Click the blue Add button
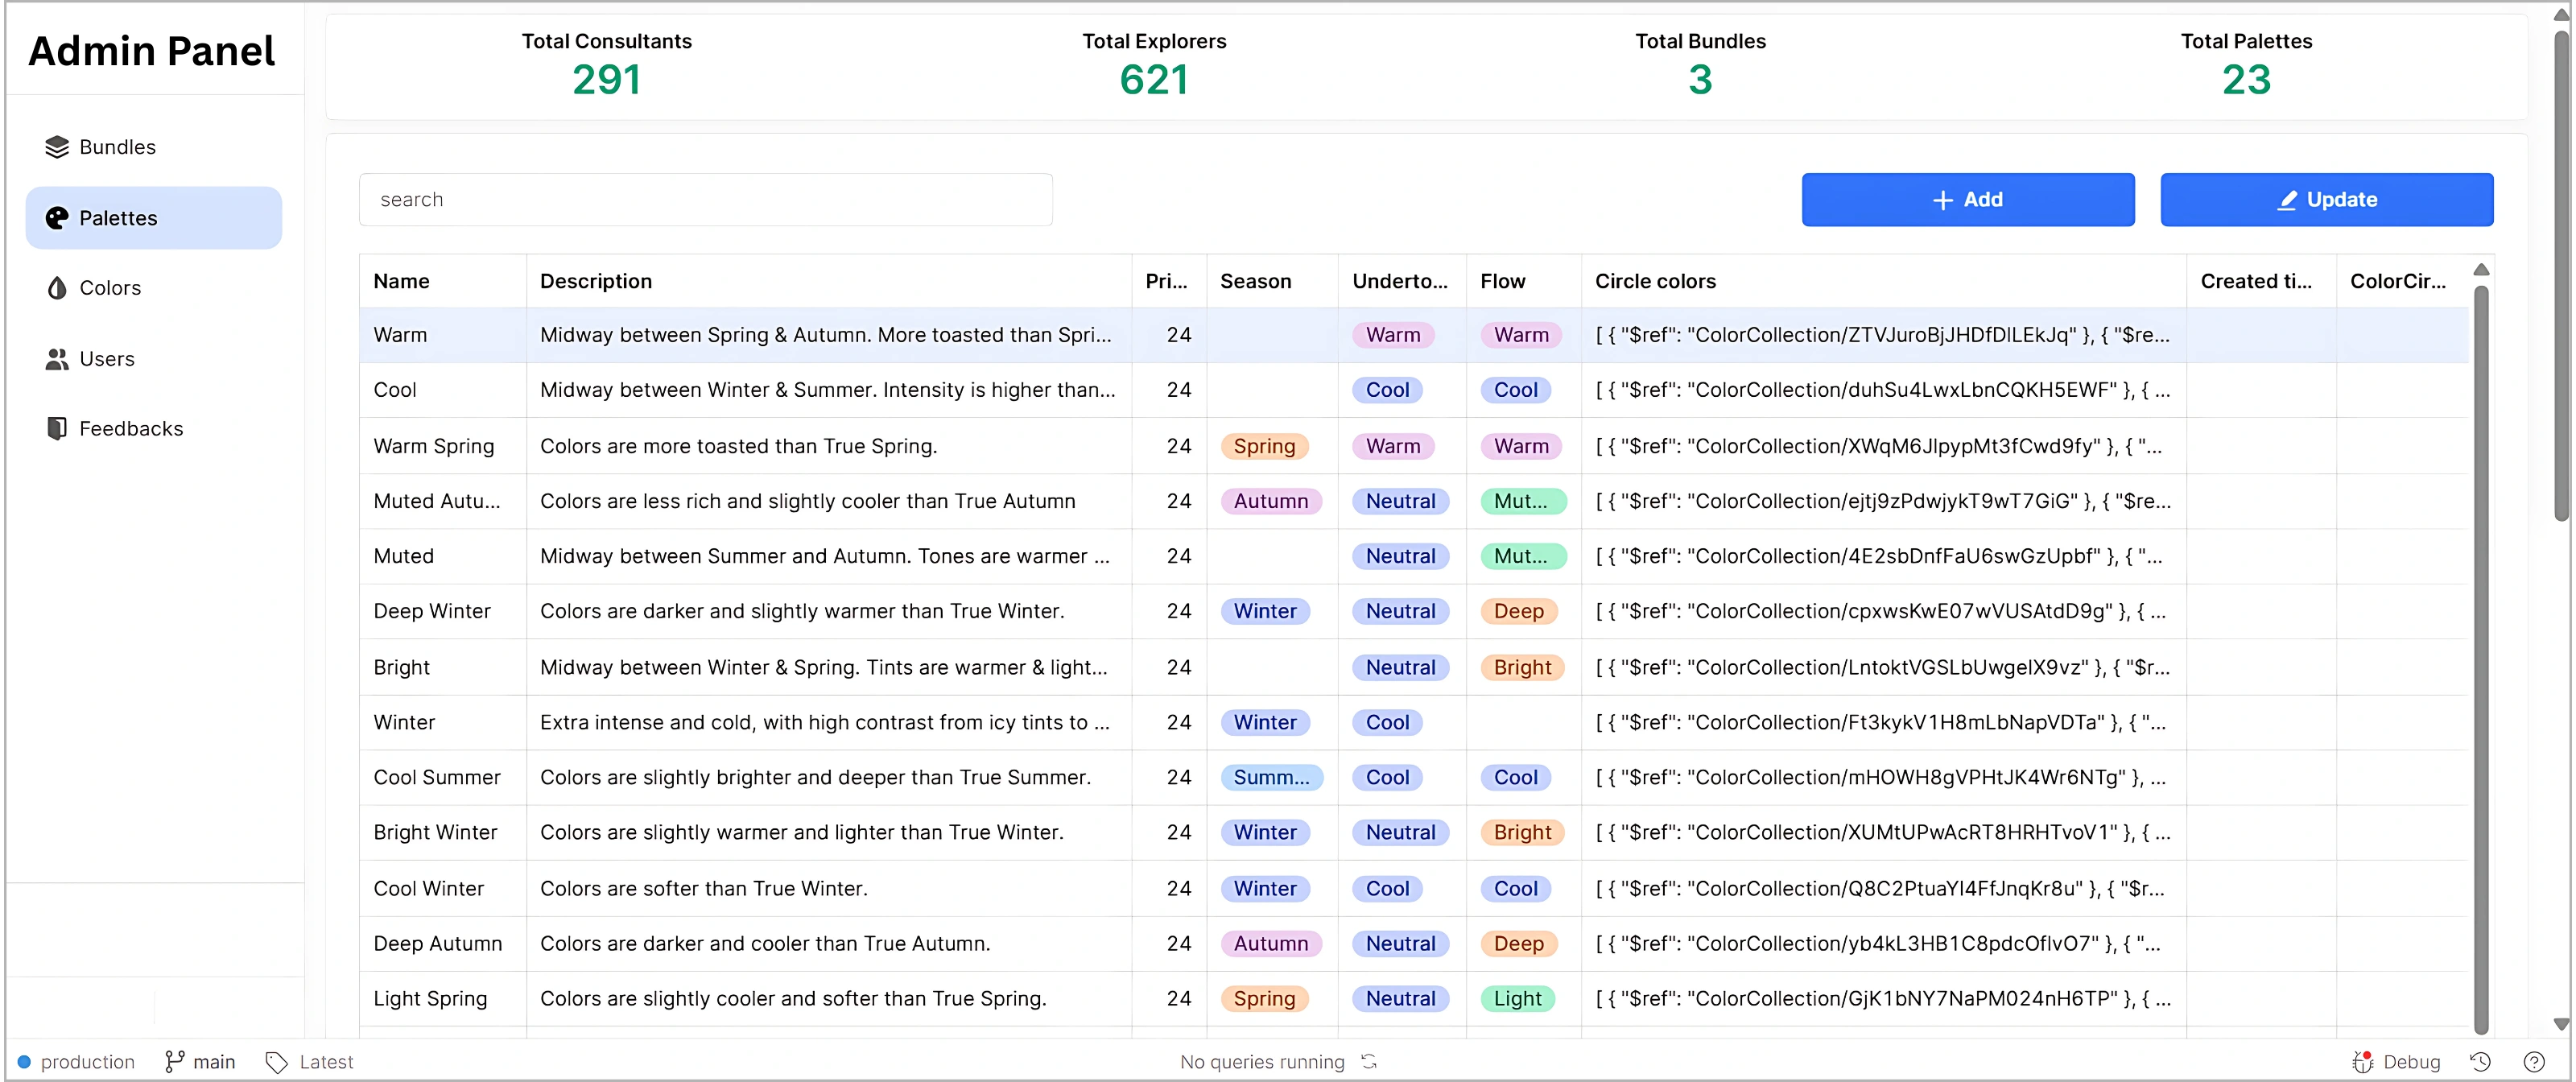 1967,200
